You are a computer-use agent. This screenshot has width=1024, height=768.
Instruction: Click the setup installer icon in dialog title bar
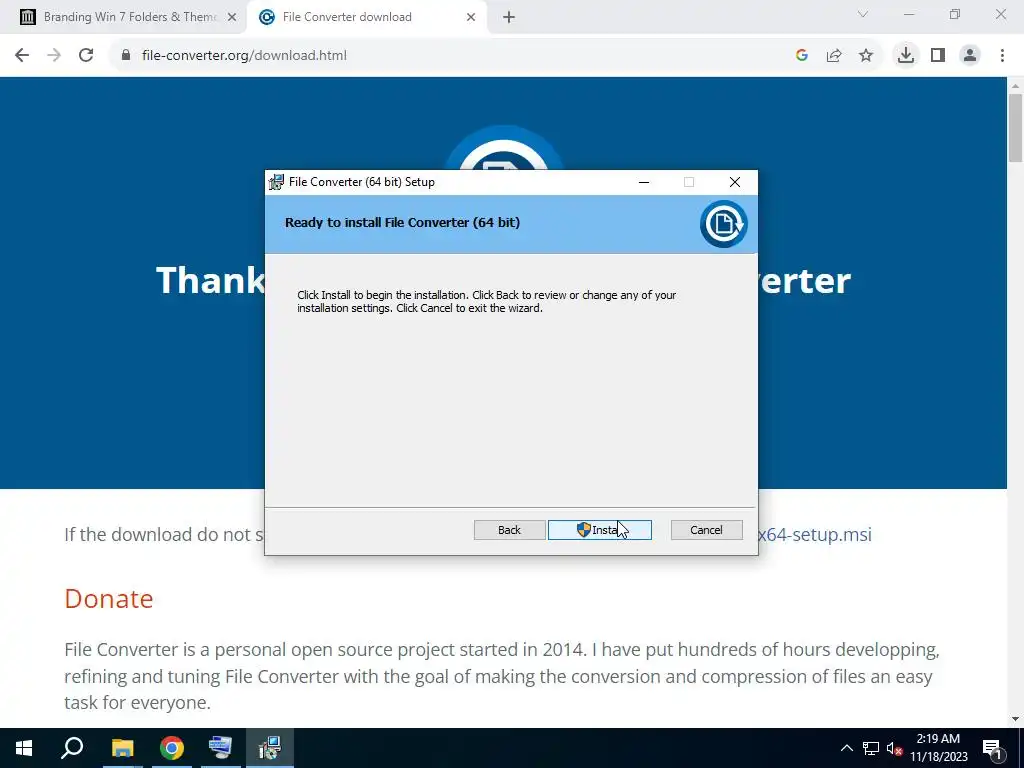coord(277,182)
